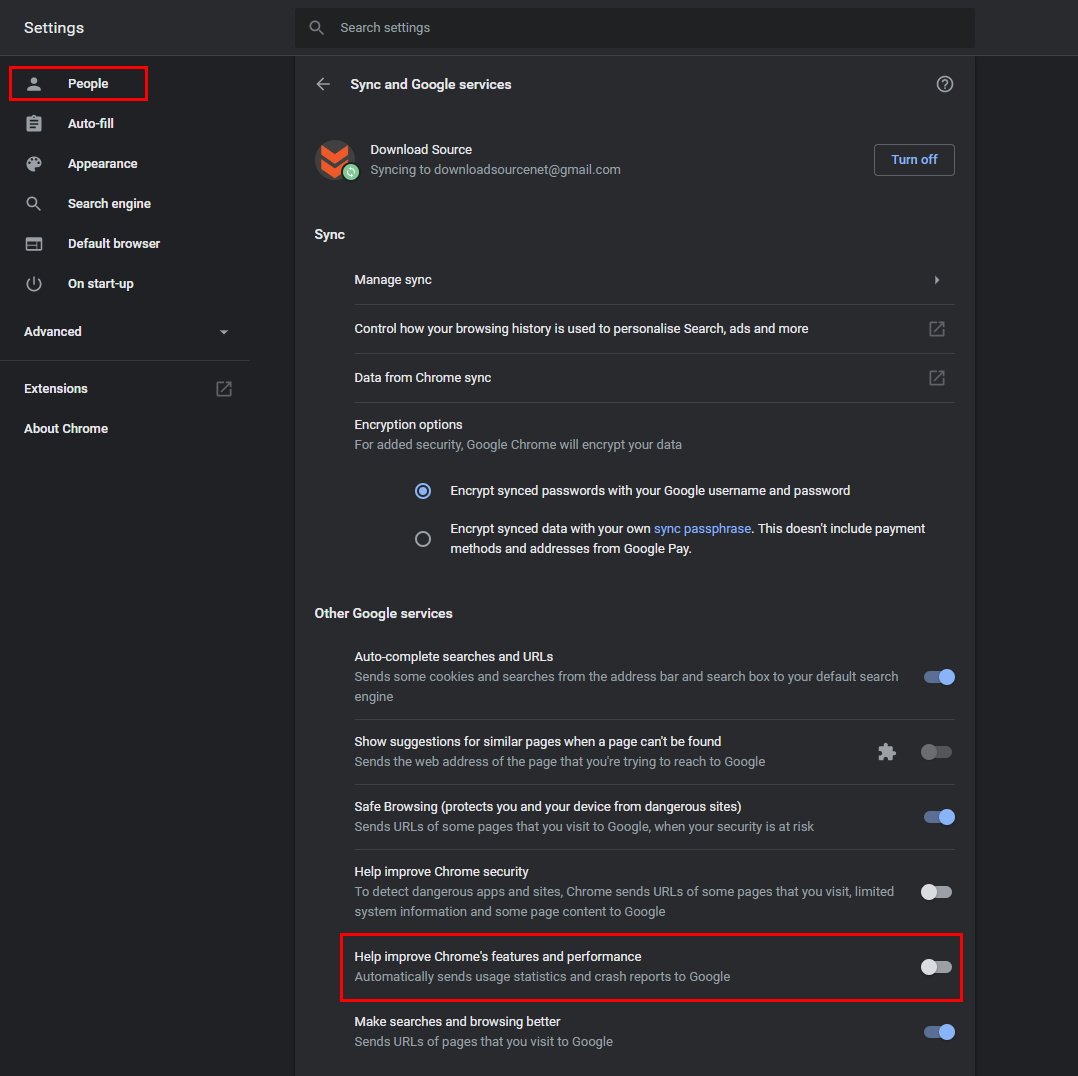
Task: Open On start-up settings
Action: (100, 283)
